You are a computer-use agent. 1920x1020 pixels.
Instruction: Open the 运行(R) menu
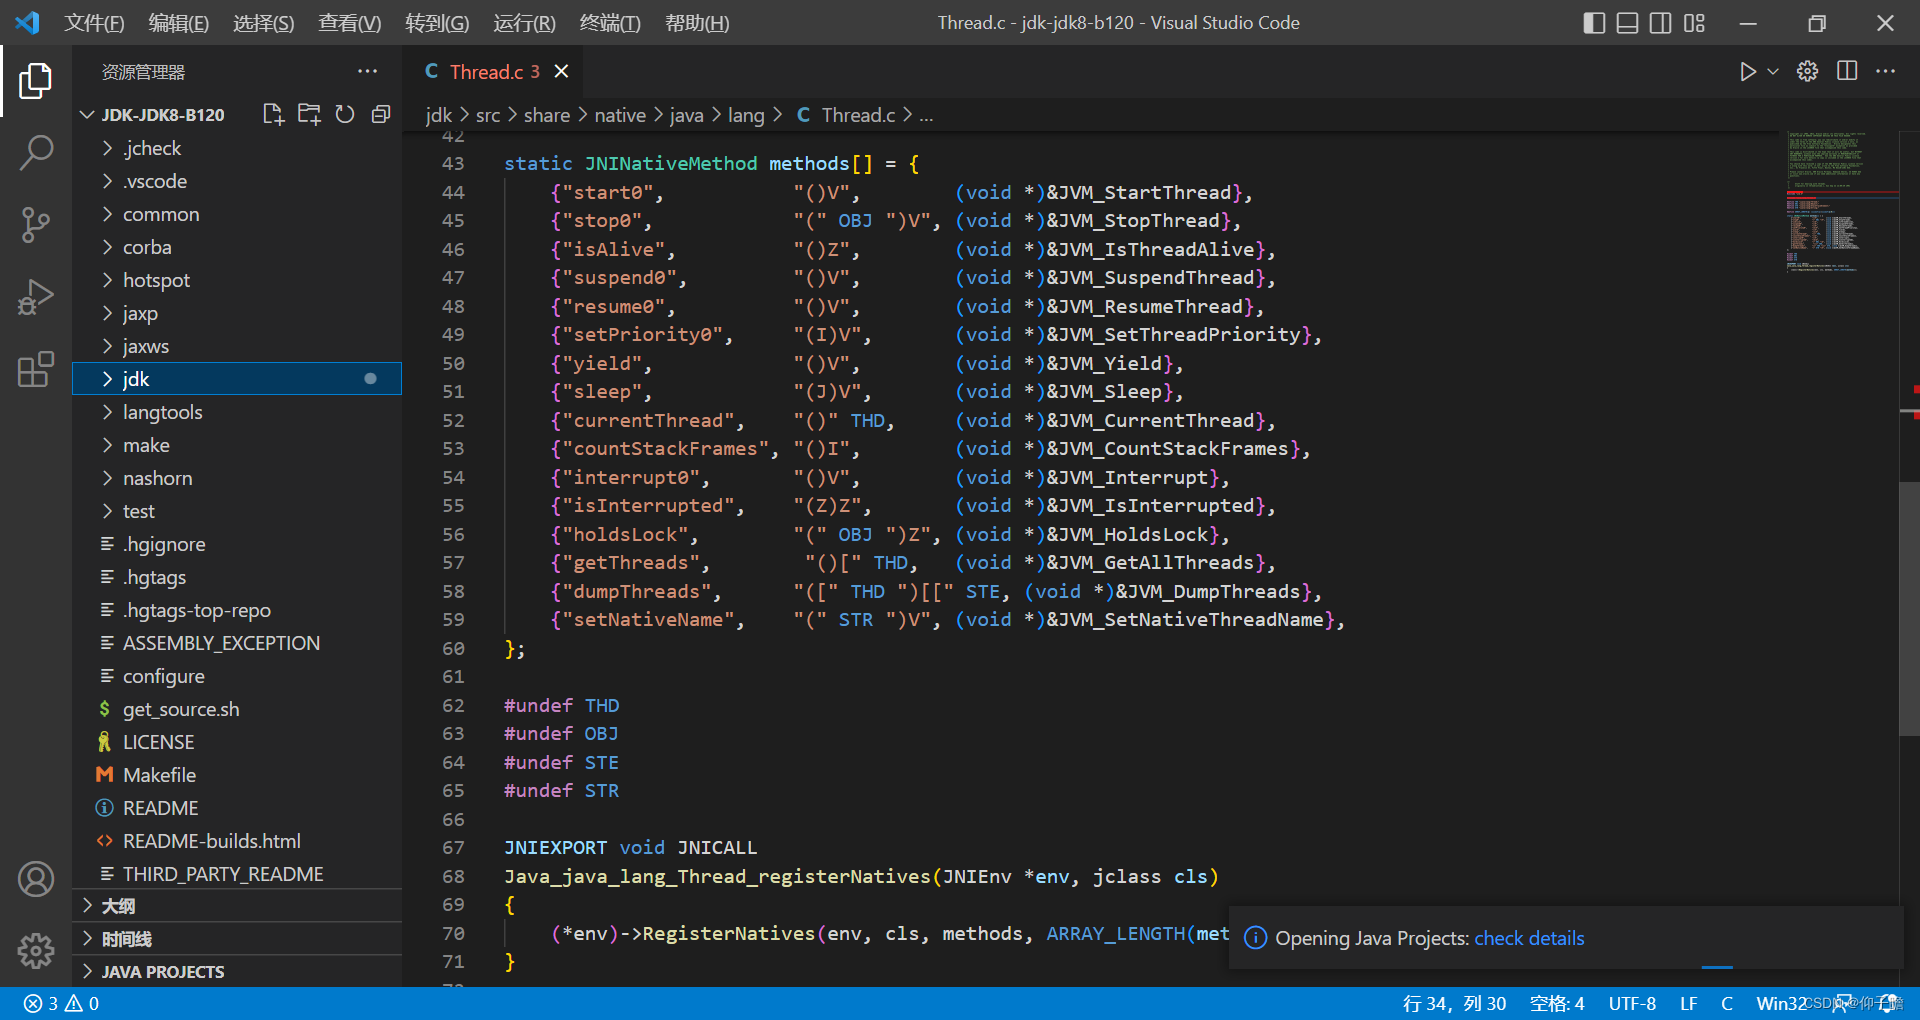point(524,23)
